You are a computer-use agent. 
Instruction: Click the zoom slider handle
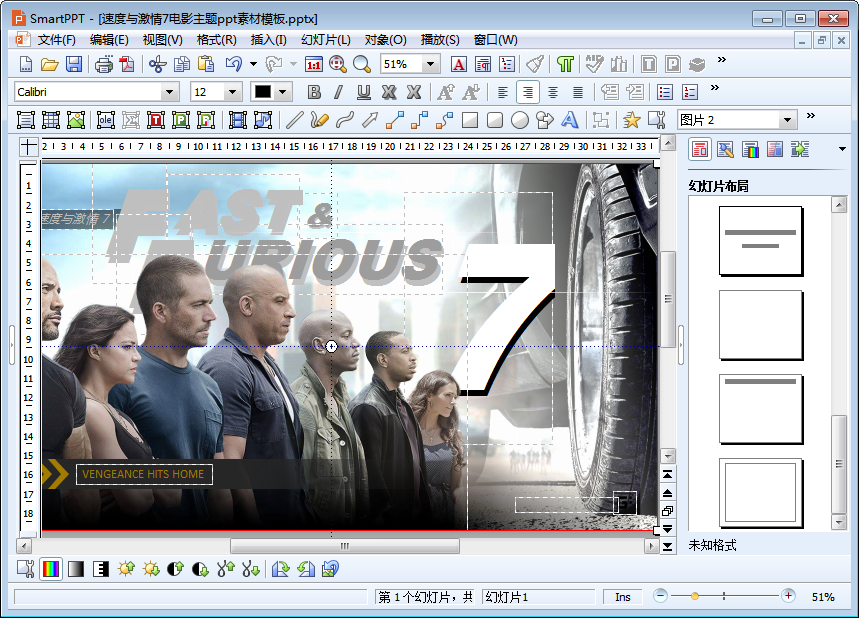(695, 596)
